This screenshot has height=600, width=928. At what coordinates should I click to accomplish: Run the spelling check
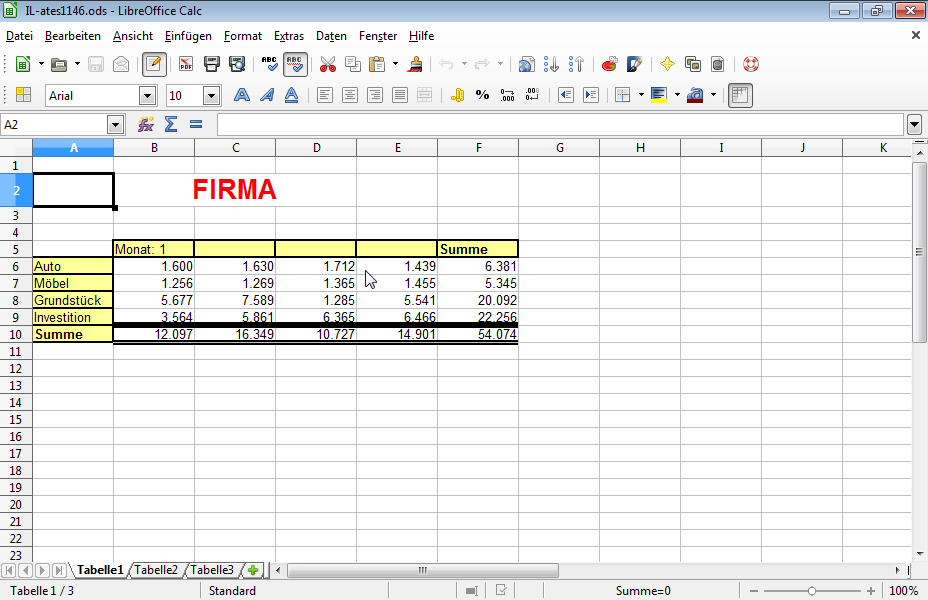pyautogui.click(x=269, y=64)
